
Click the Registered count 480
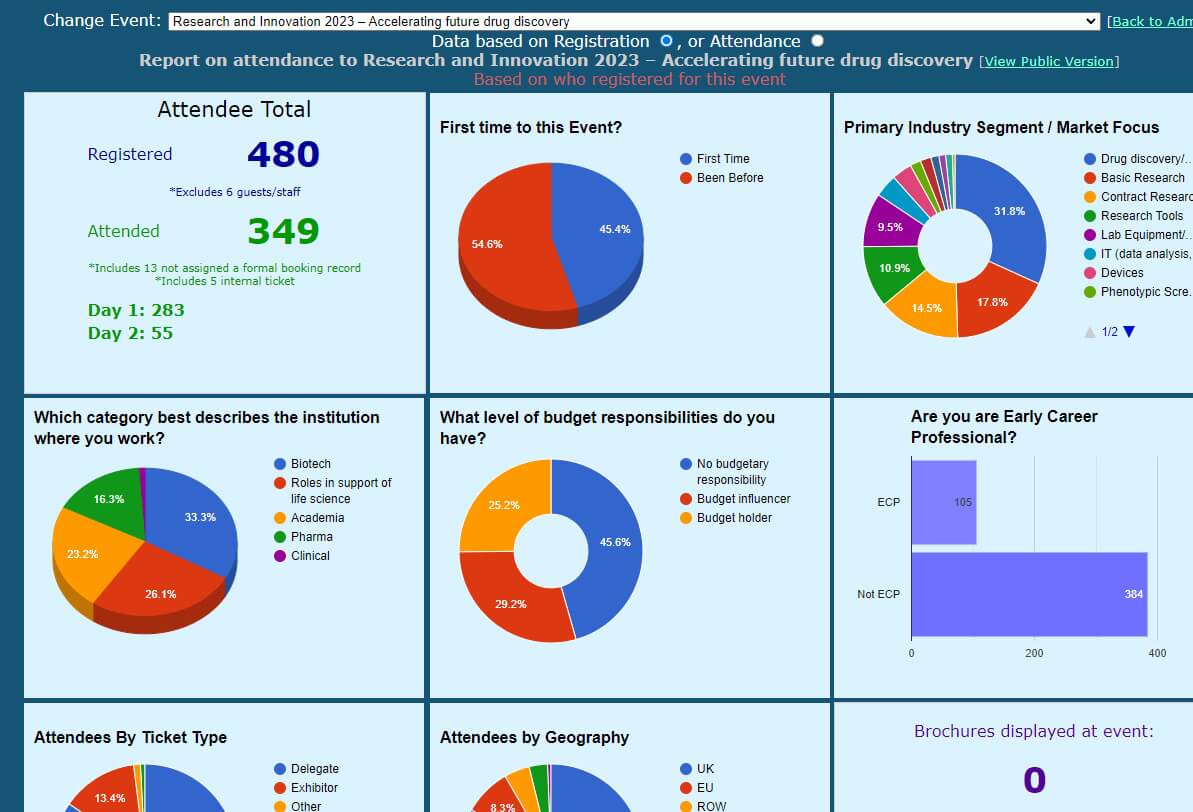click(283, 154)
